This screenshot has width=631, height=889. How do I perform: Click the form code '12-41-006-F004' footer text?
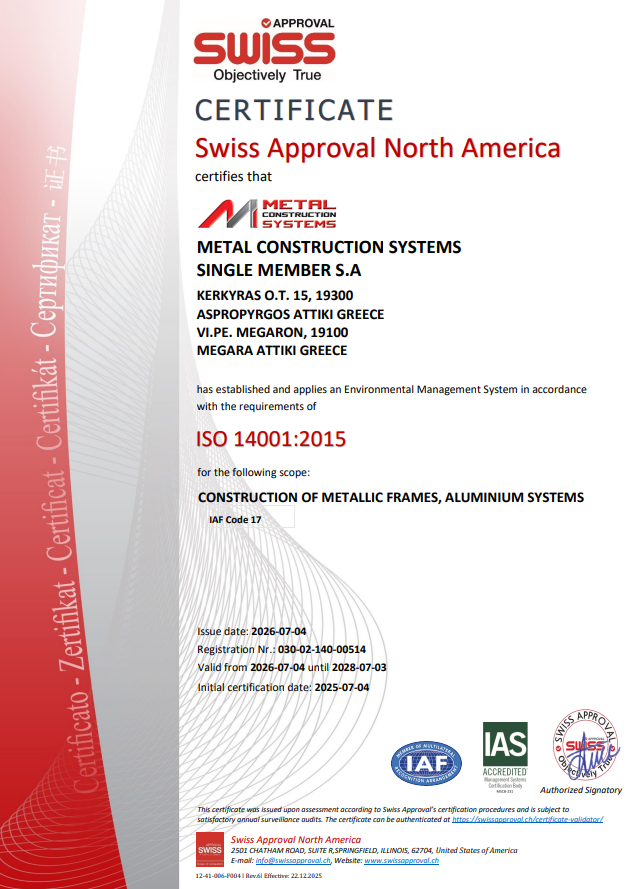point(259,876)
